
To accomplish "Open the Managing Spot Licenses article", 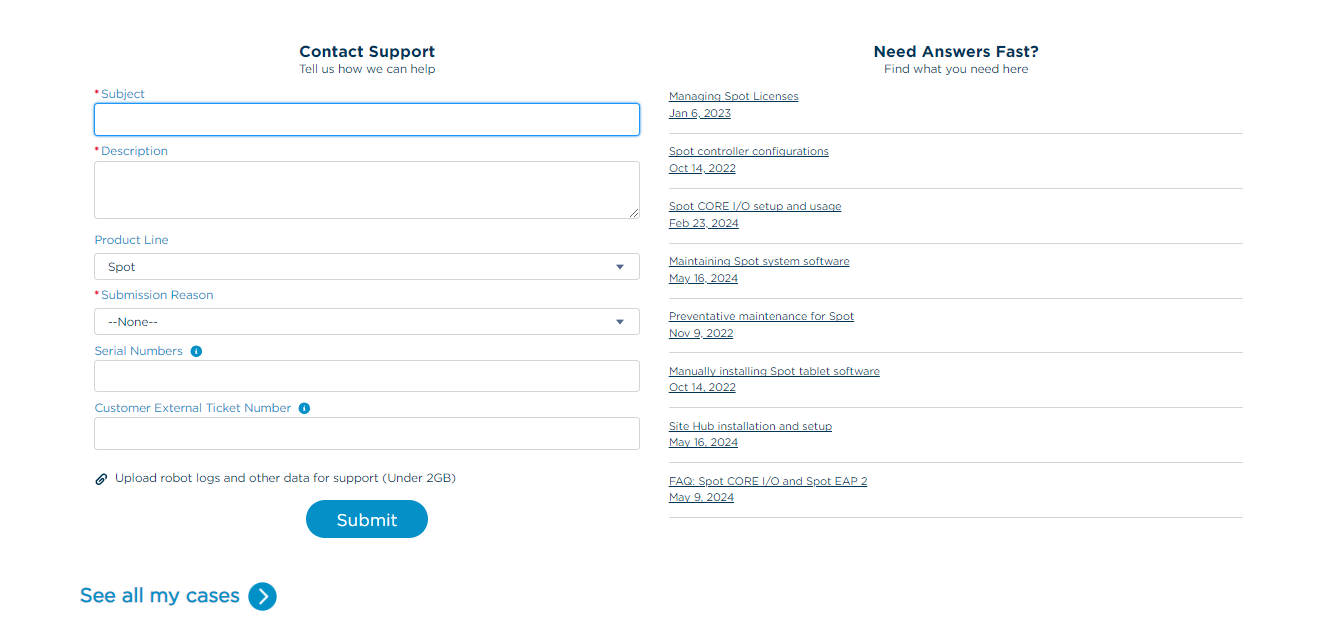I will (733, 97).
